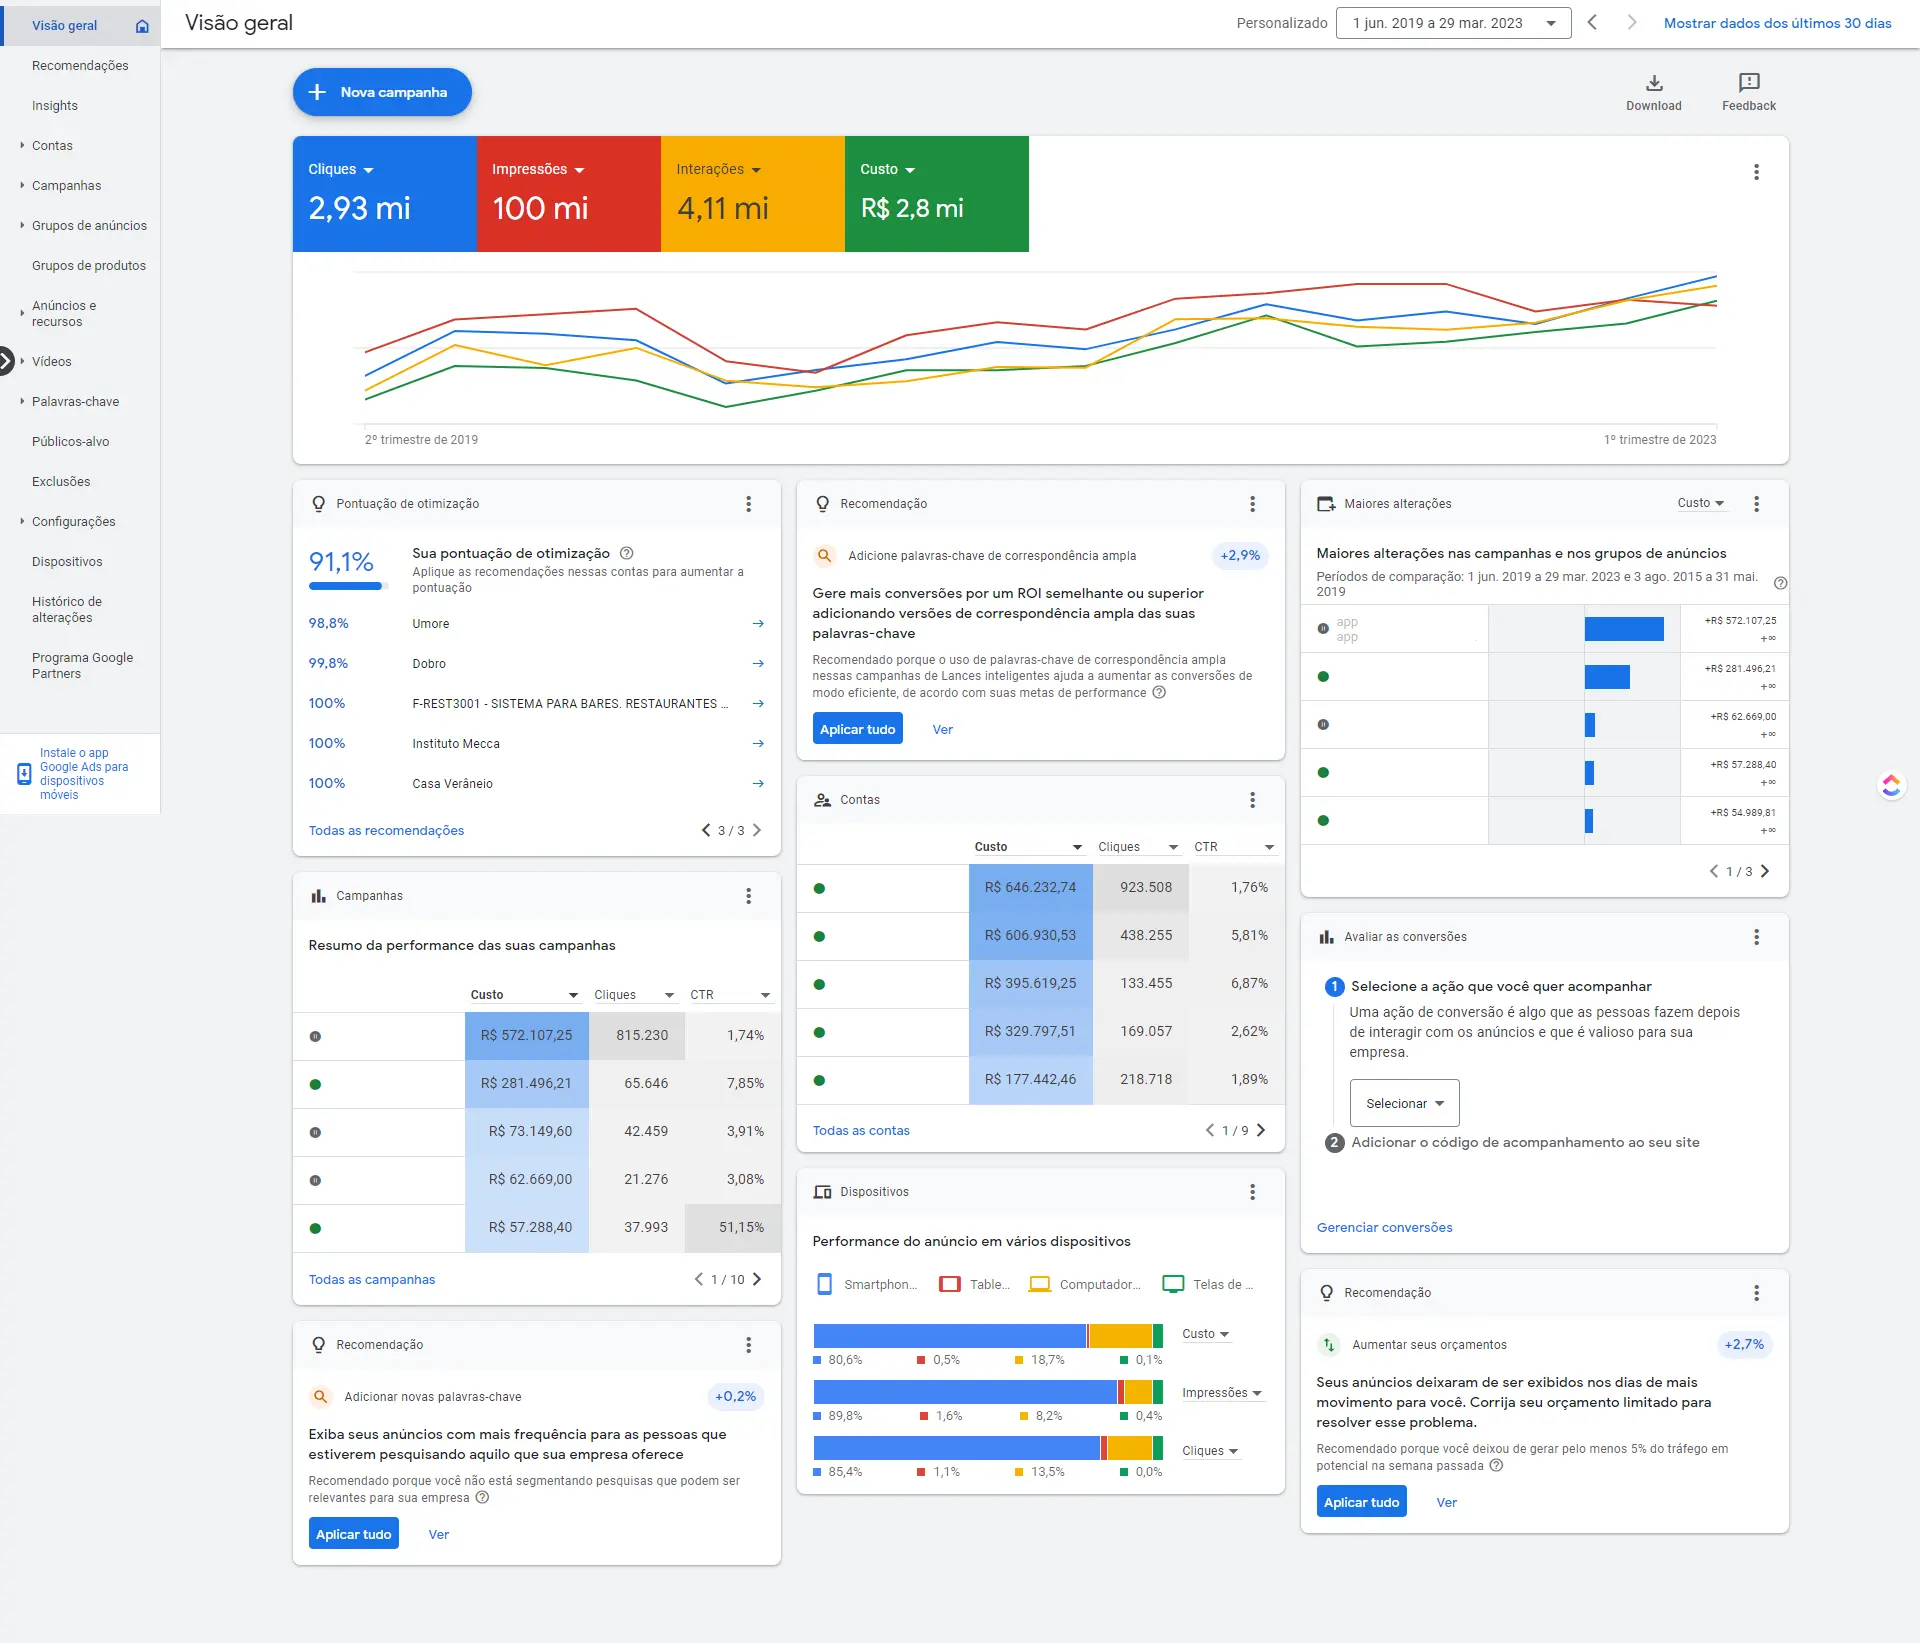This screenshot has height=1643, width=1920.
Task: Click the Download icon
Action: point(1653,83)
